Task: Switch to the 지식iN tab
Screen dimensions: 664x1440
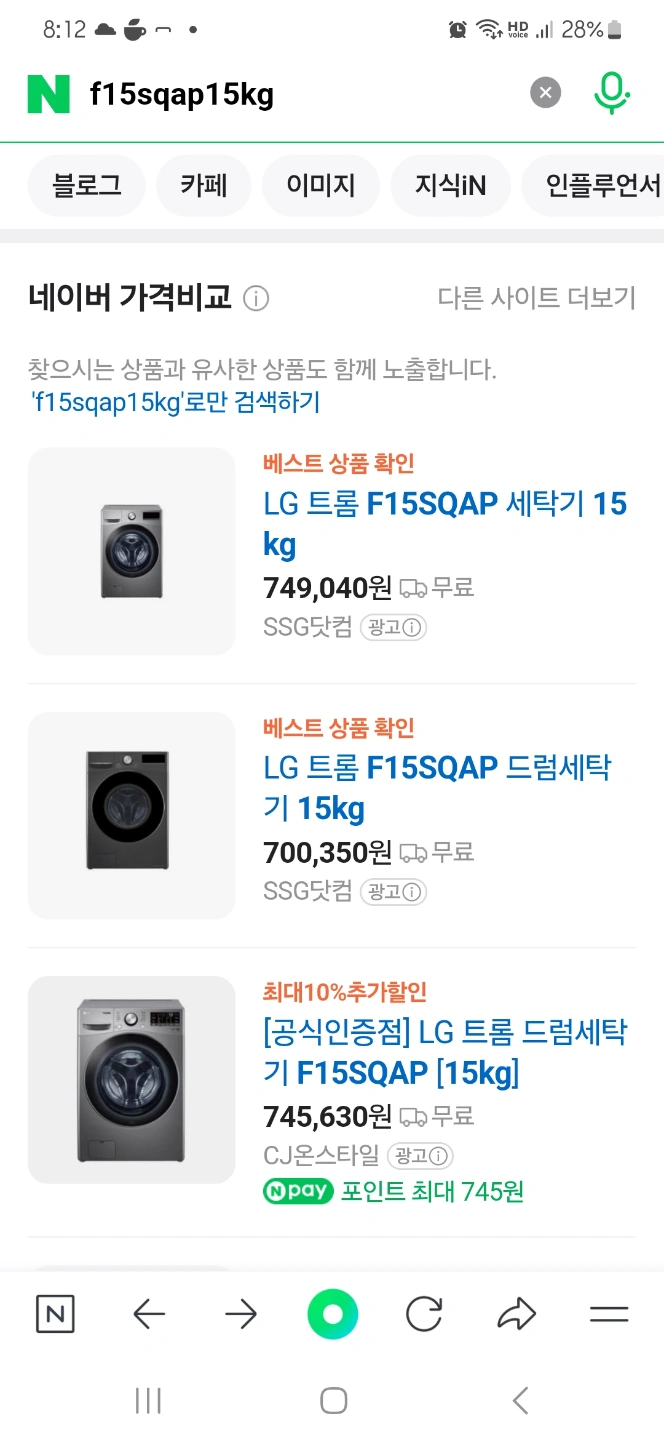Action: [x=450, y=185]
